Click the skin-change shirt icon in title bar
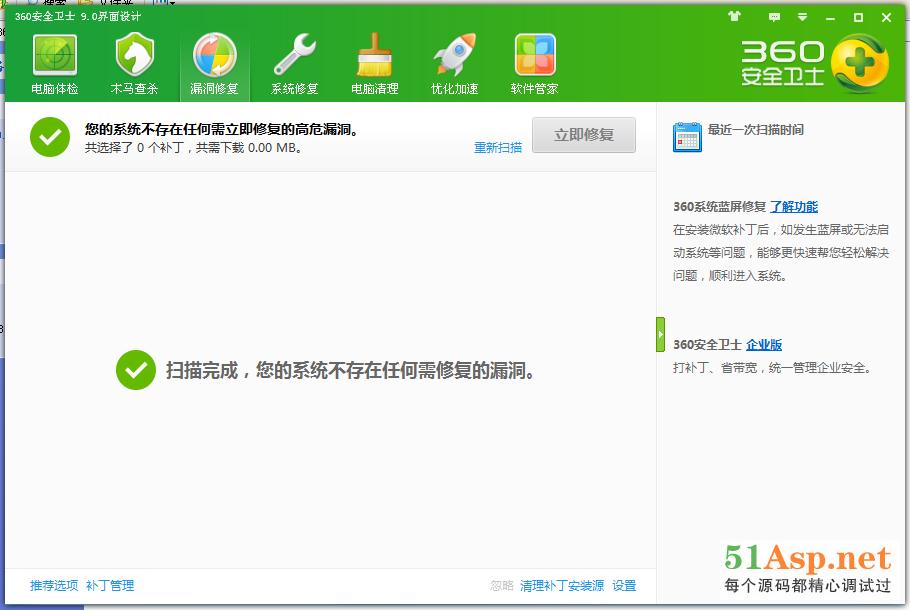The image size is (910, 610). pyautogui.click(x=735, y=16)
